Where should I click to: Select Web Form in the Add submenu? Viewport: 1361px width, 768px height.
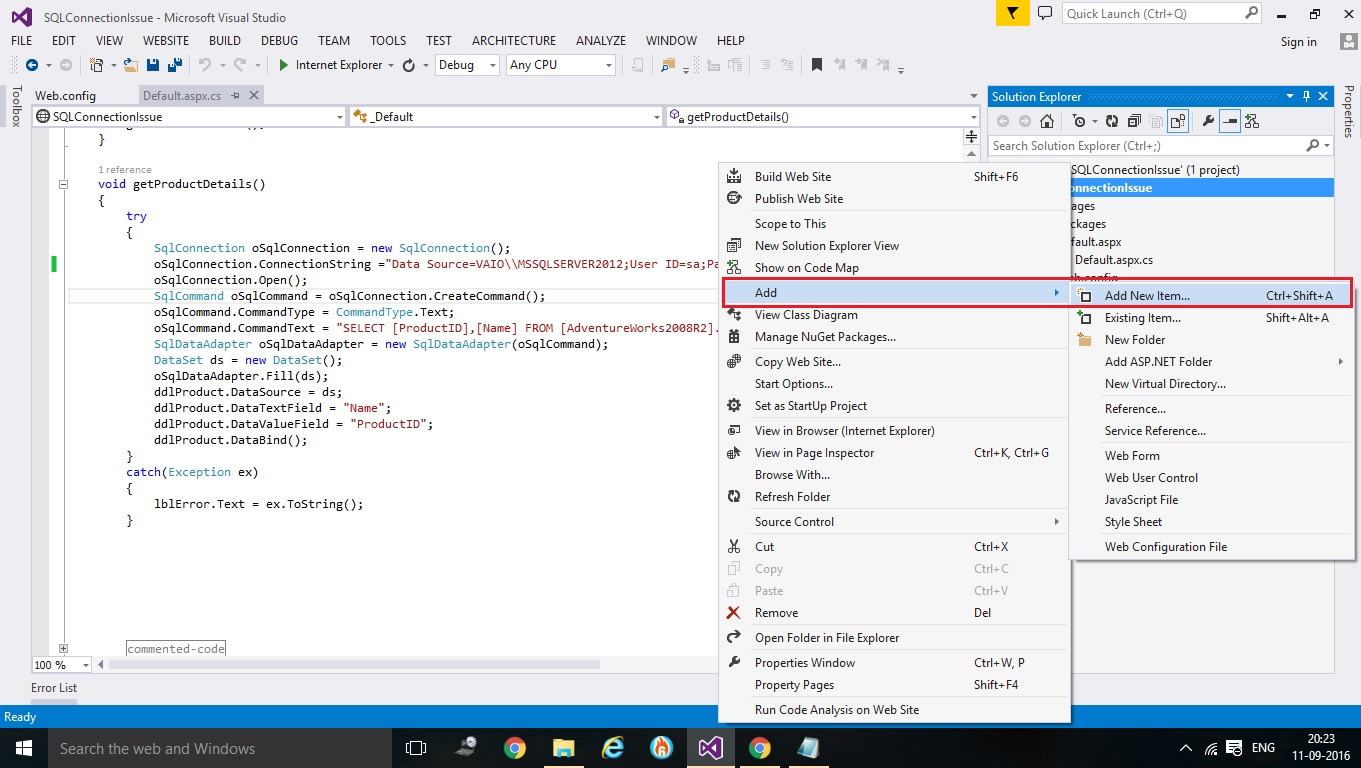pos(1211,456)
